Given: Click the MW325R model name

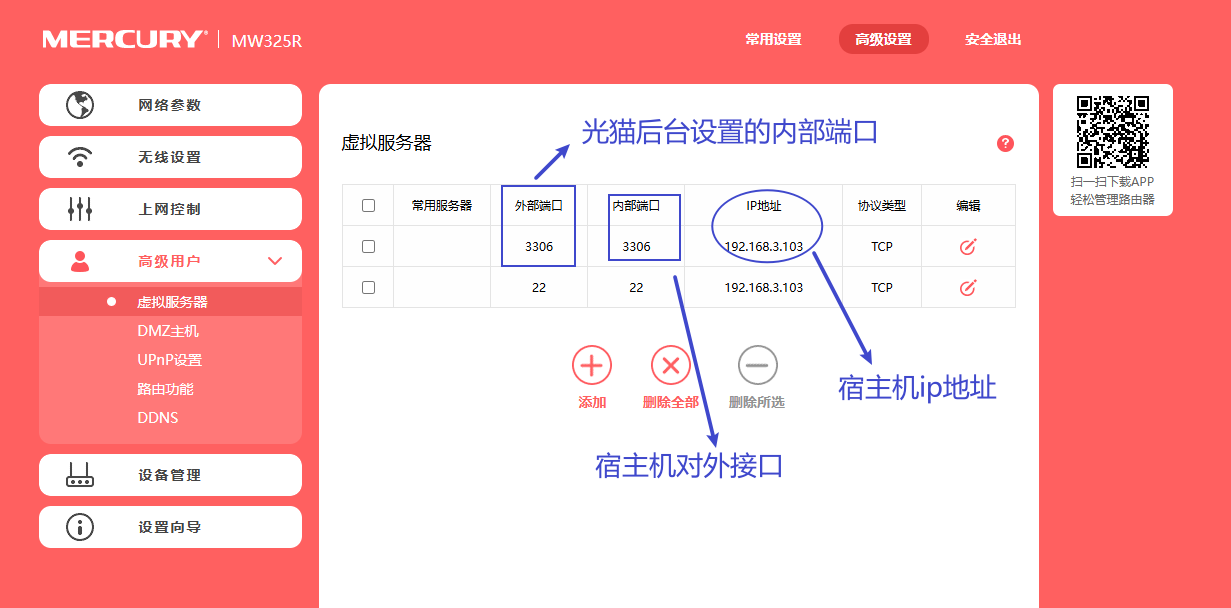Looking at the screenshot, I should point(267,41).
